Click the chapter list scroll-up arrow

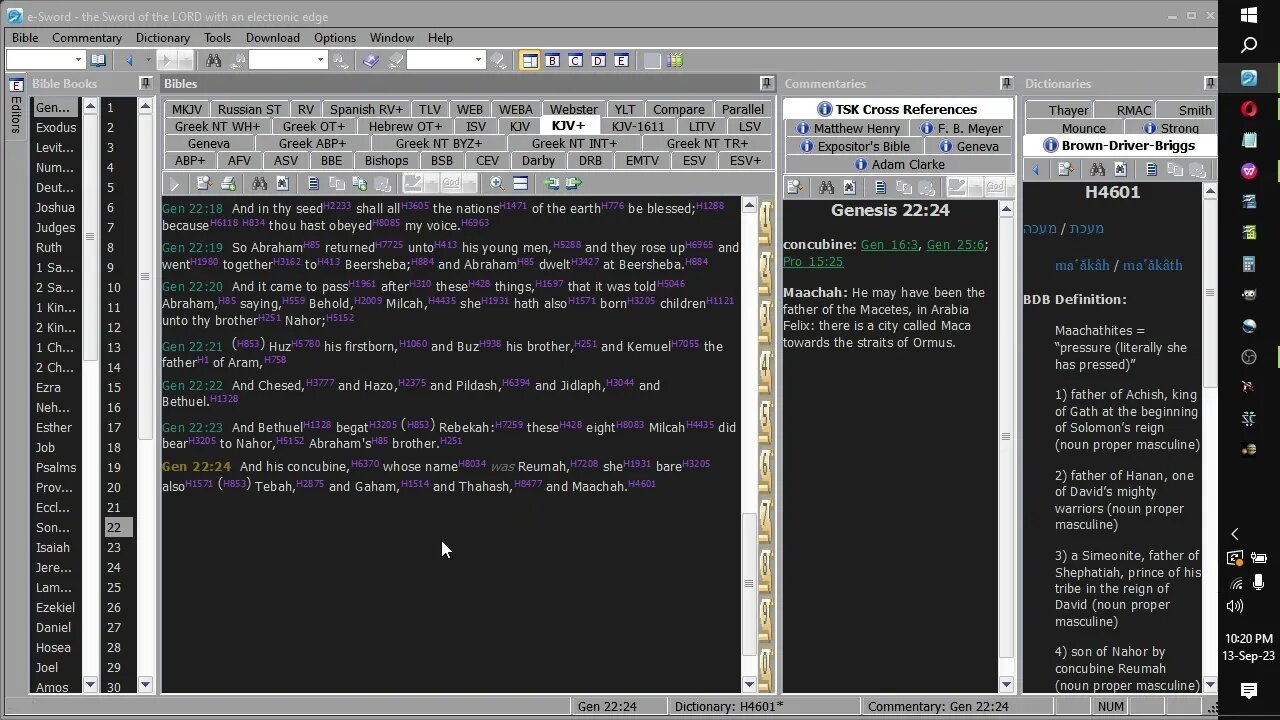click(x=145, y=106)
